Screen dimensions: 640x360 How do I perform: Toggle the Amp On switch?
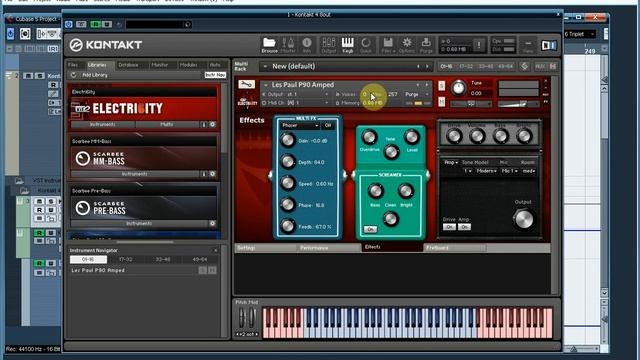point(464,227)
